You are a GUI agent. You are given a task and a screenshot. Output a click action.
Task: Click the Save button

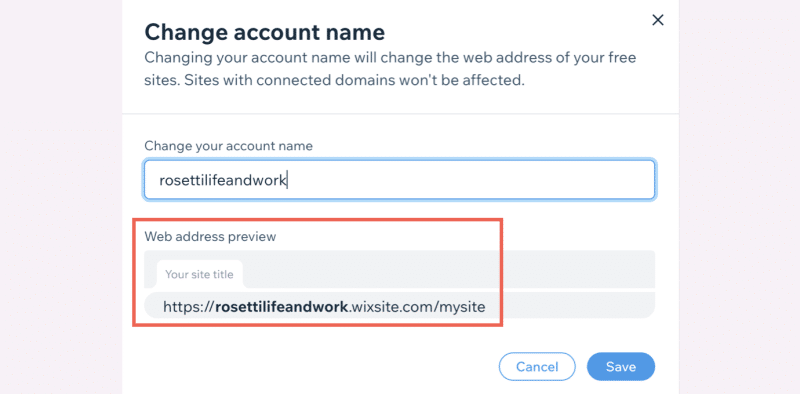[x=621, y=366]
